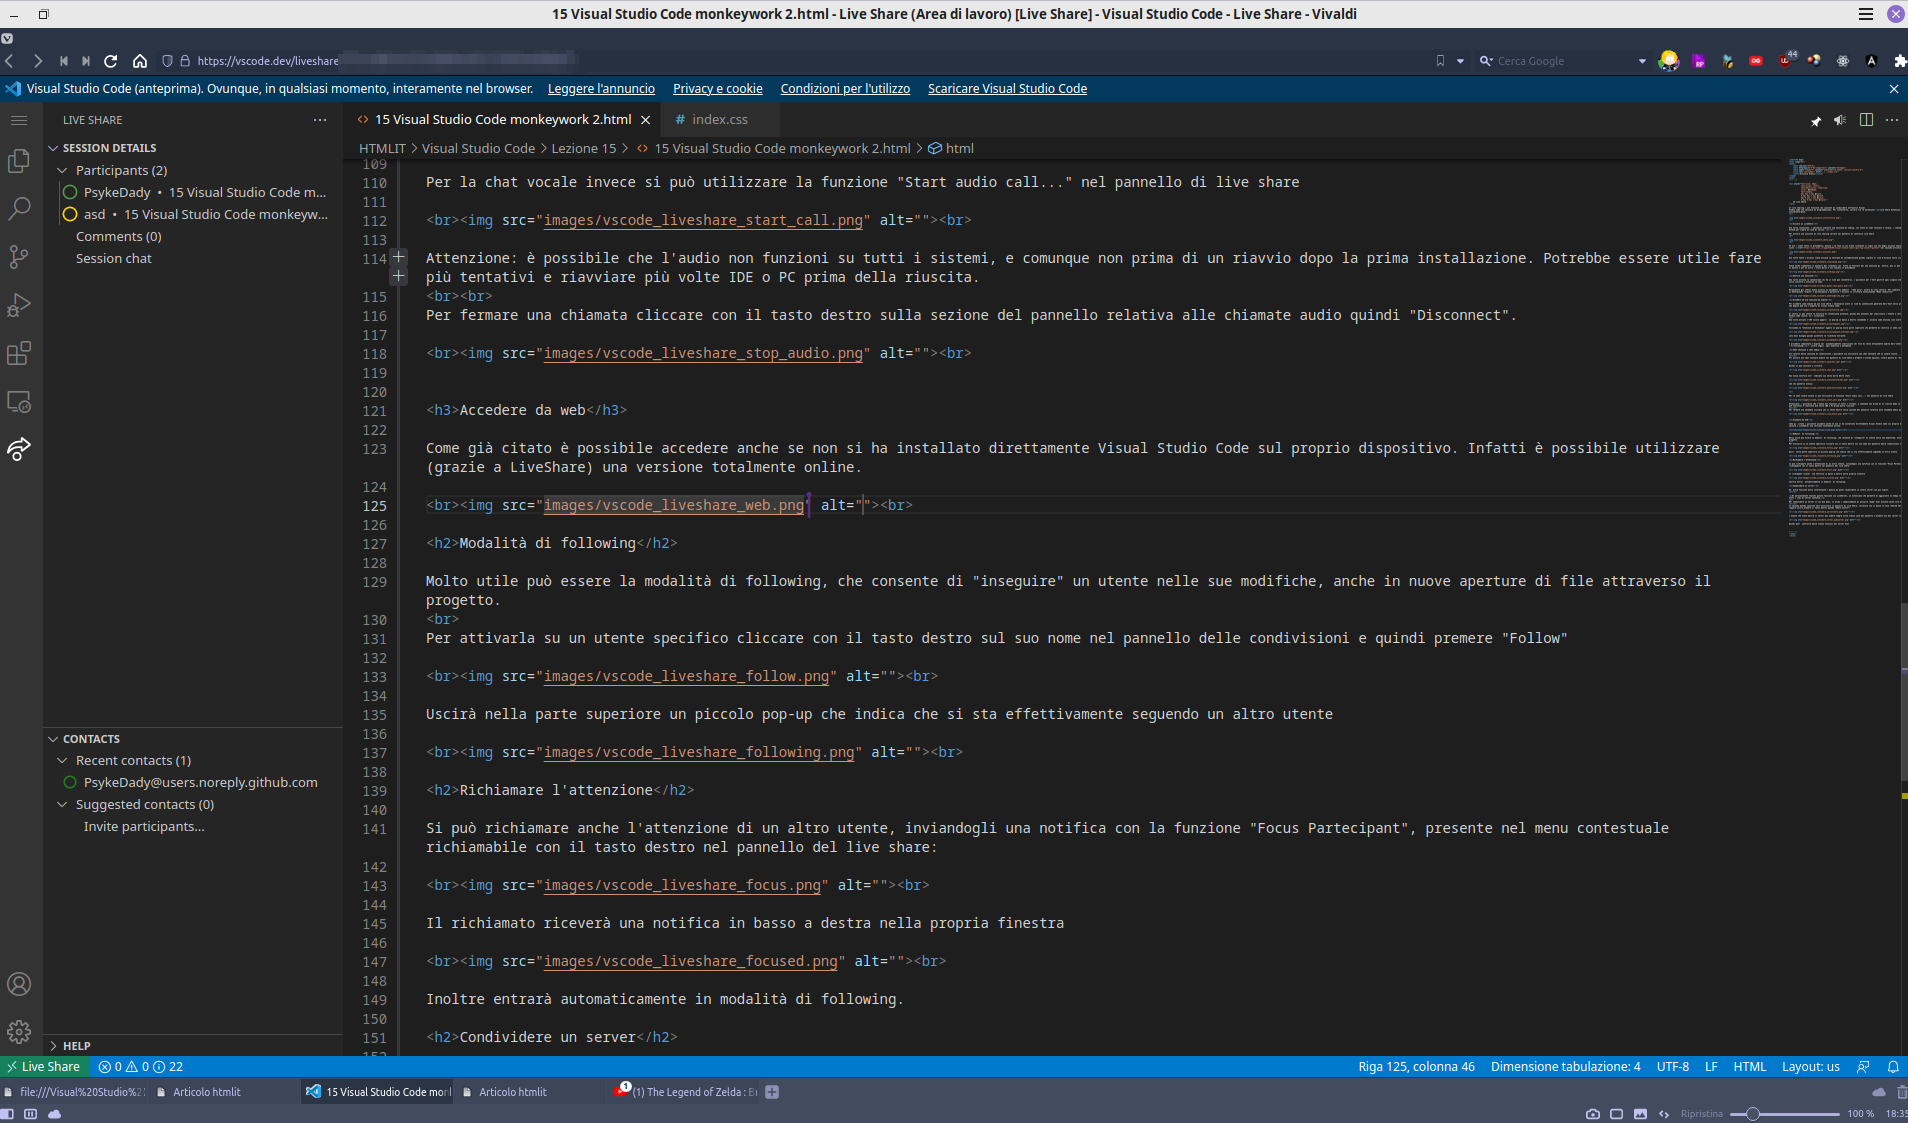This screenshot has height=1123, width=1908.
Task: Click the Privacy e cookie link
Action: (717, 89)
